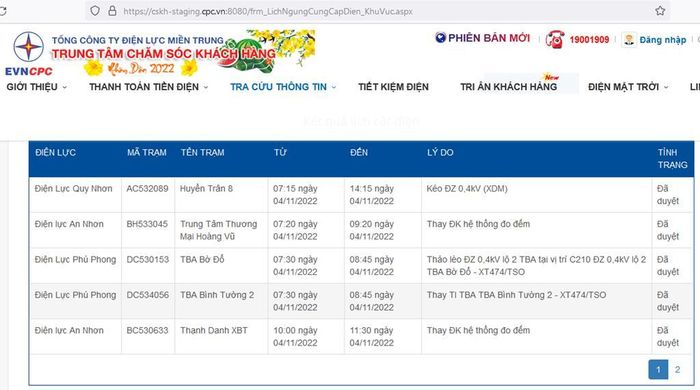Click the Tên trạm column header
700x390 pixels.
click(x=202, y=153)
